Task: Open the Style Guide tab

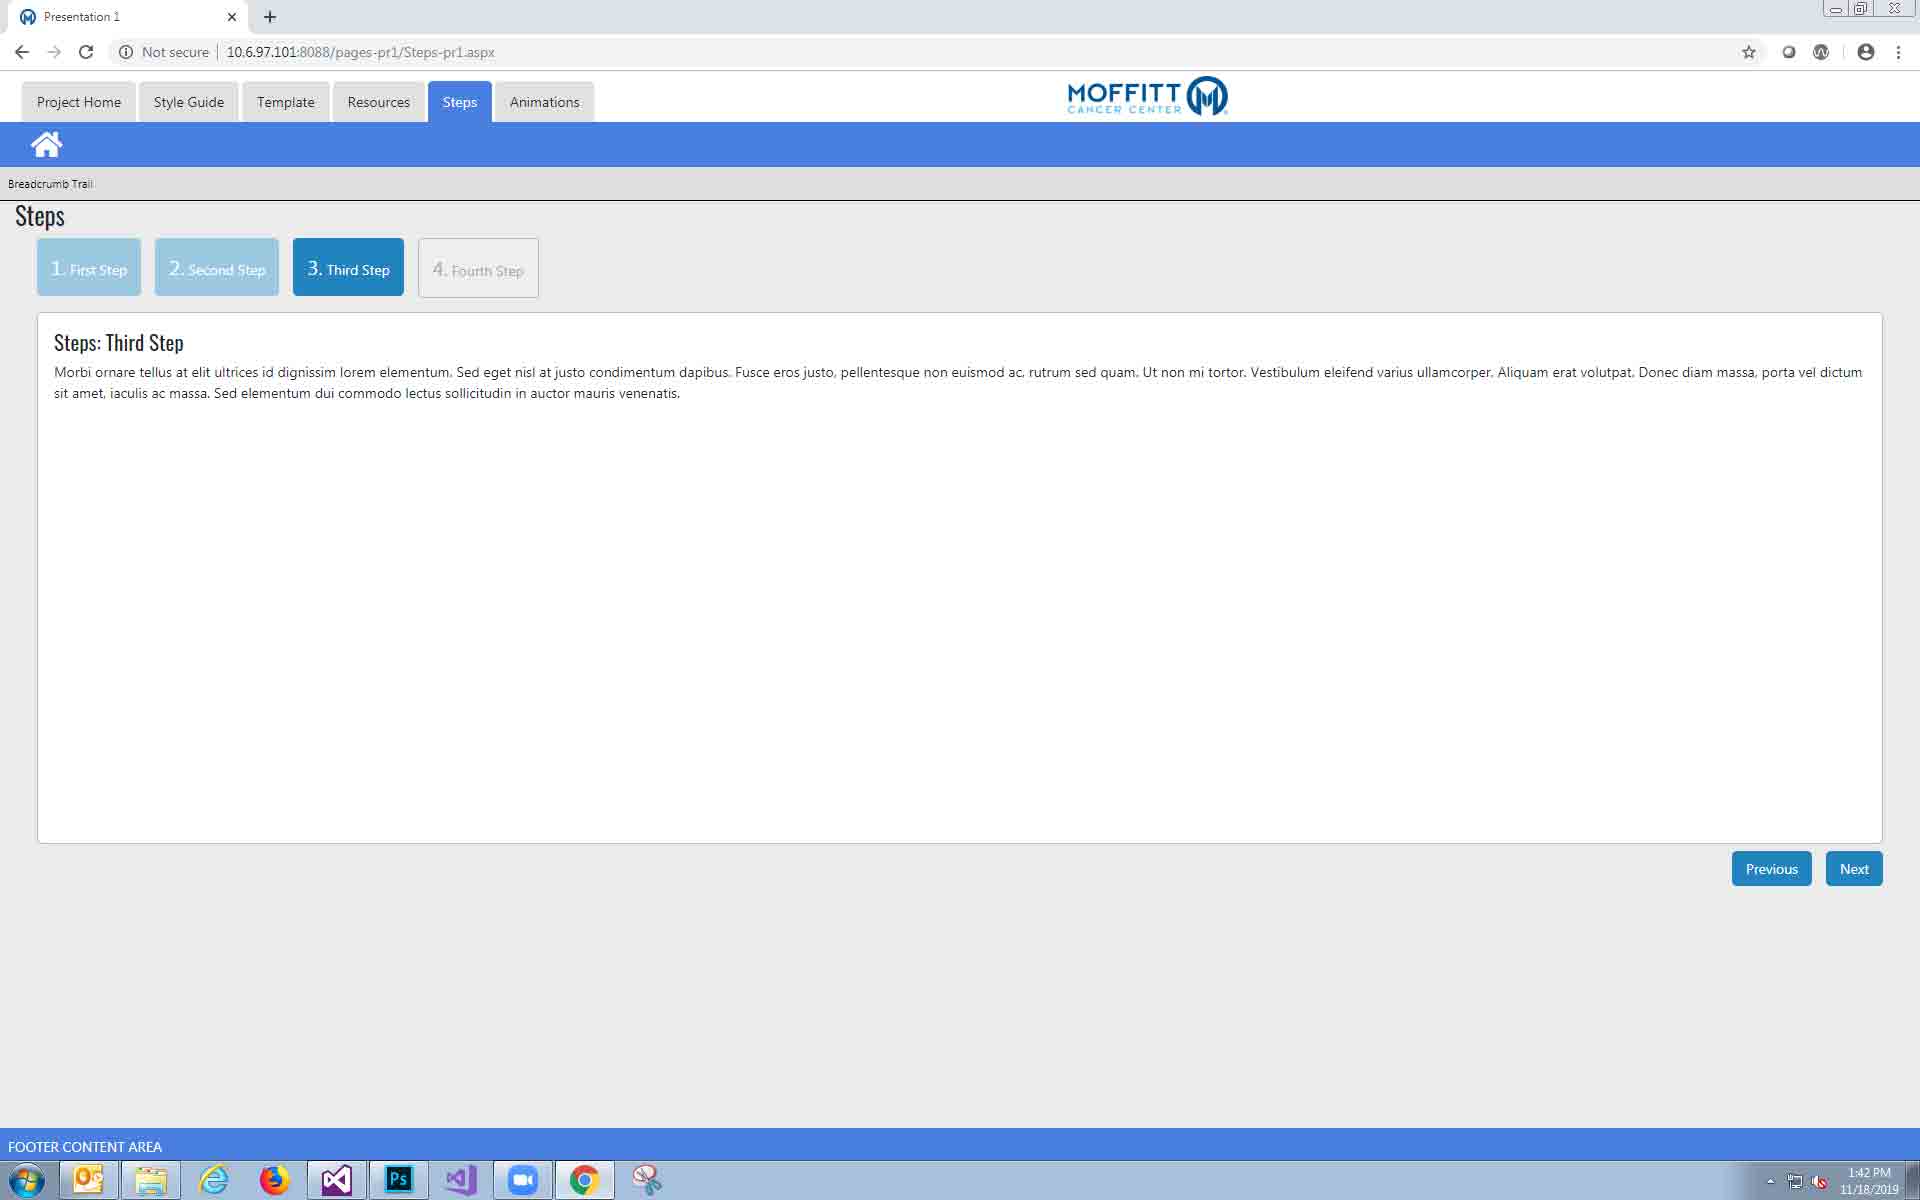Action: tap(188, 102)
